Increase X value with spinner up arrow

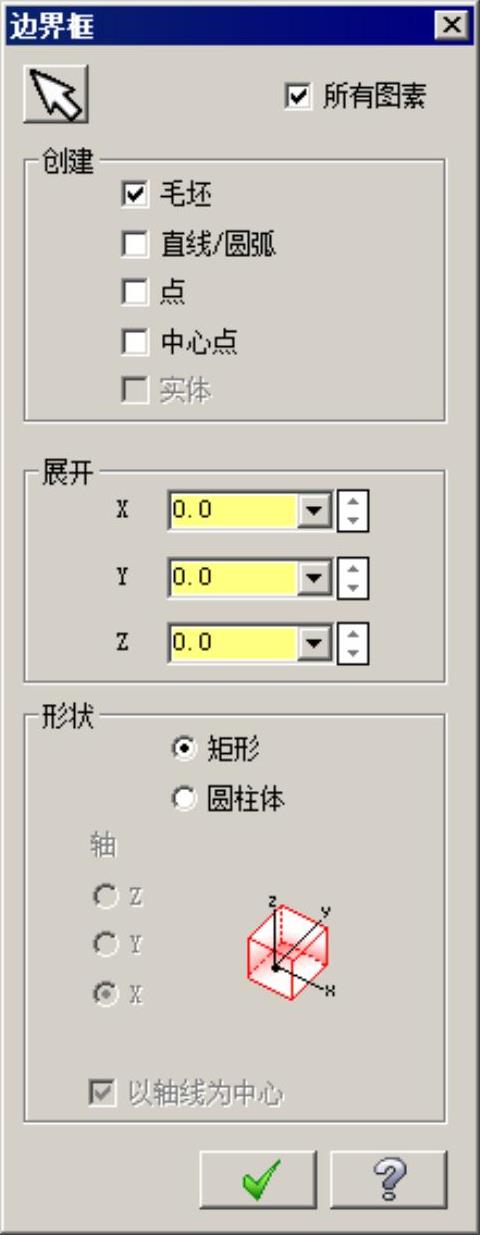click(353, 501)
